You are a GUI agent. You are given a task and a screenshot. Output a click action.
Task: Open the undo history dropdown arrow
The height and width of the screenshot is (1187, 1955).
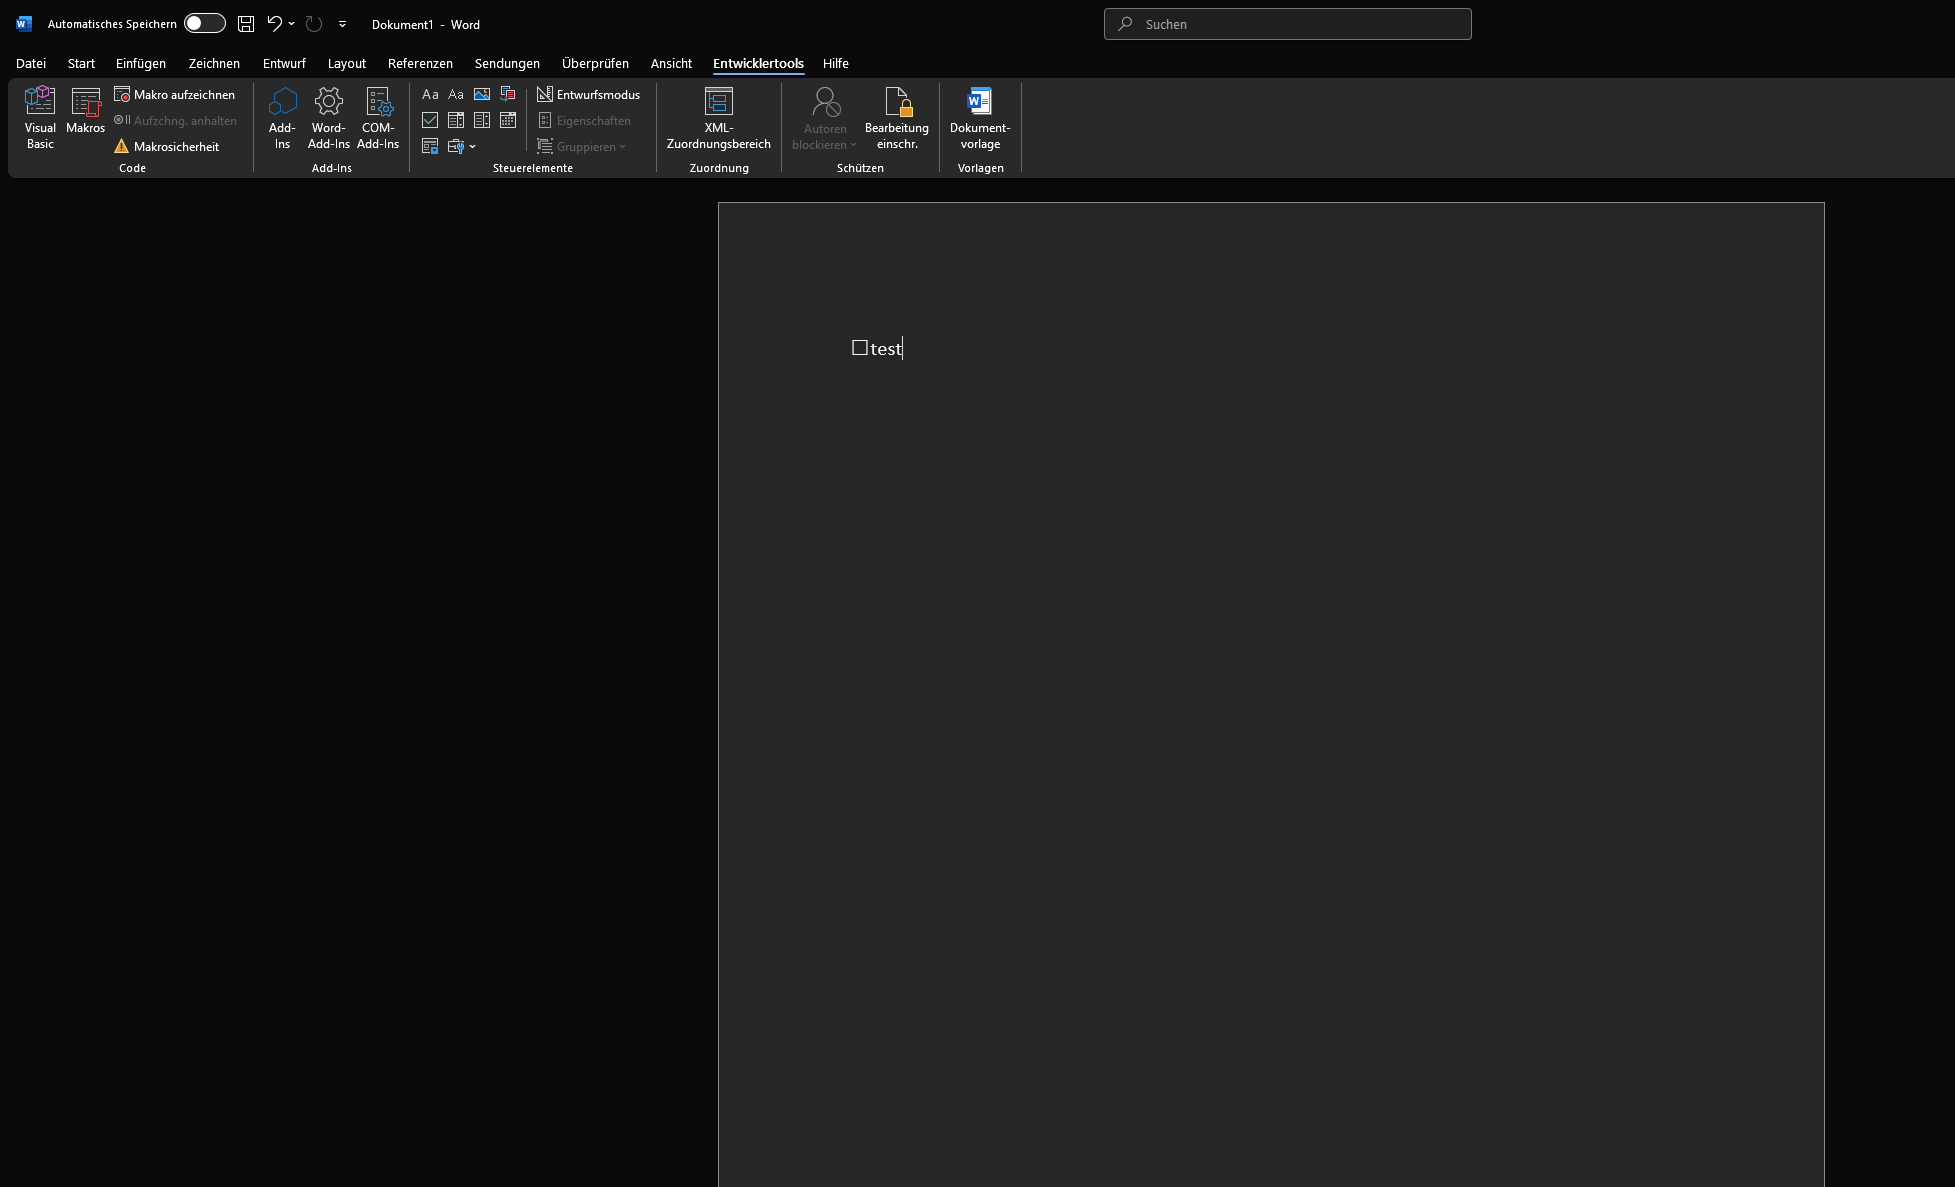click(292, 24)
